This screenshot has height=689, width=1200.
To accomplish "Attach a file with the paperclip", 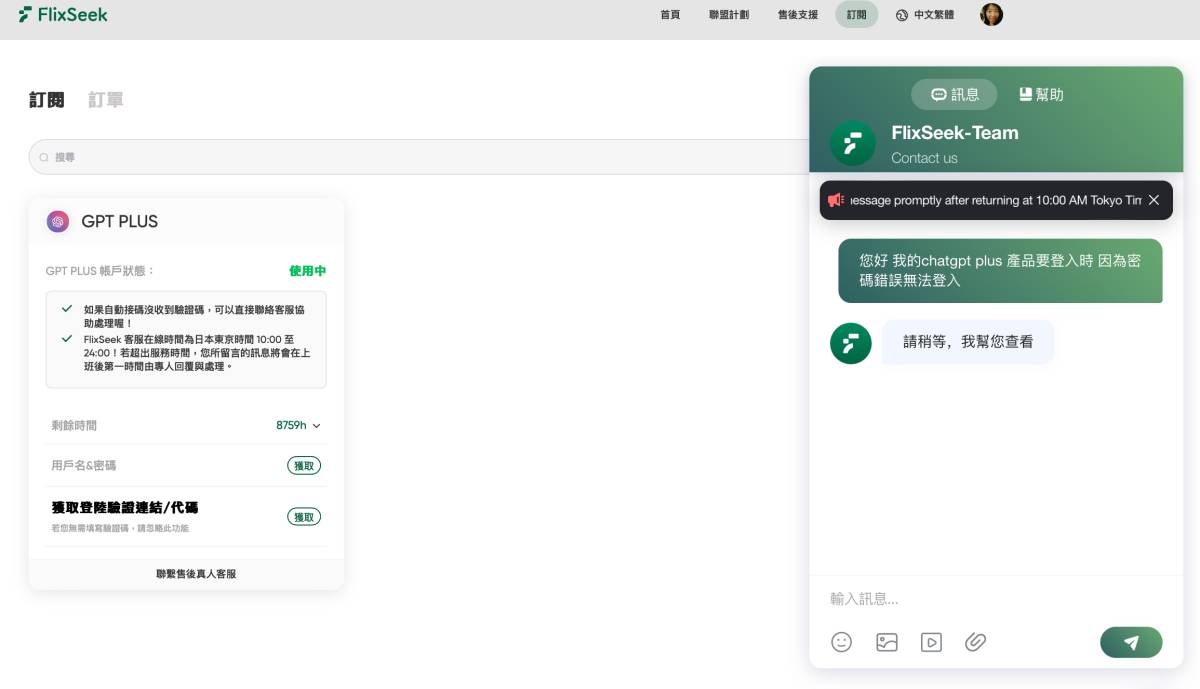I will 976,642.
